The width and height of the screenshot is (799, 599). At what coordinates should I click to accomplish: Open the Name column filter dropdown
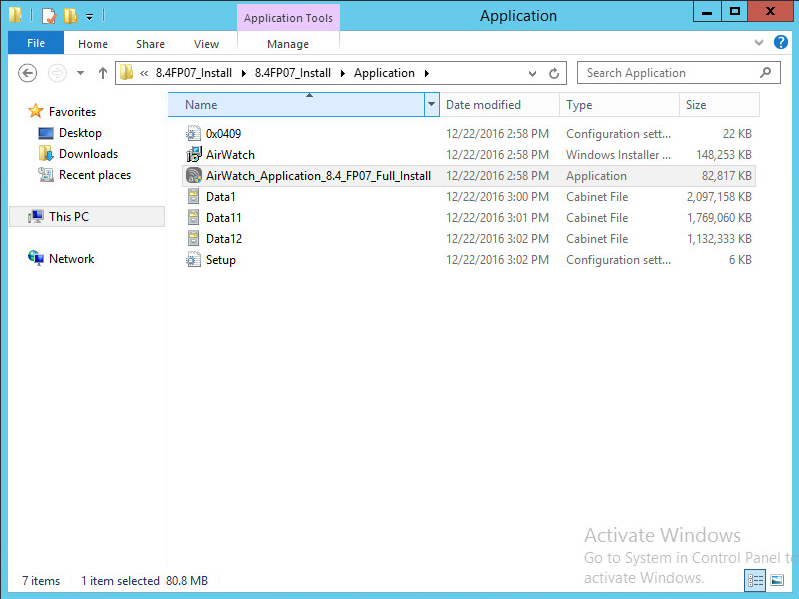point(431,104)
